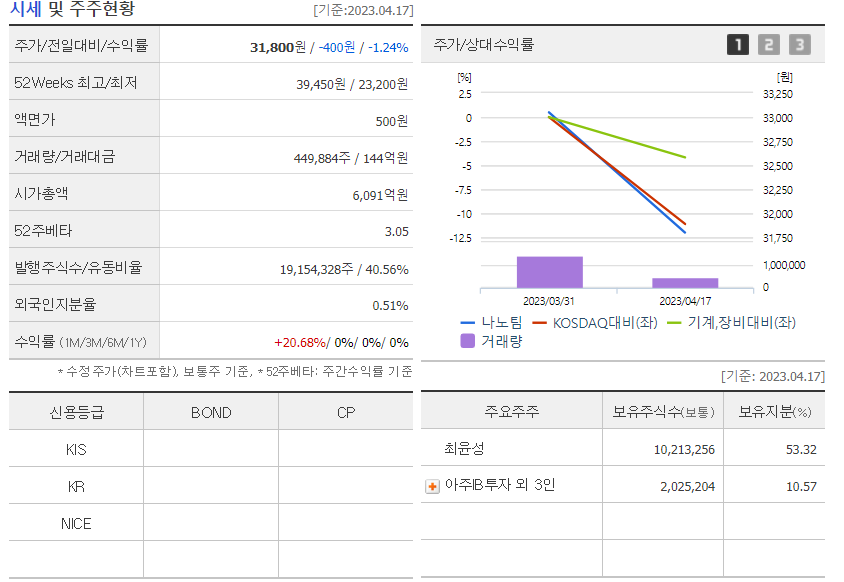The height and width of the screenshot is (582, 844).
Task: Select the 19,154,328주 / 40.56% value
Action: pos(344,269)
